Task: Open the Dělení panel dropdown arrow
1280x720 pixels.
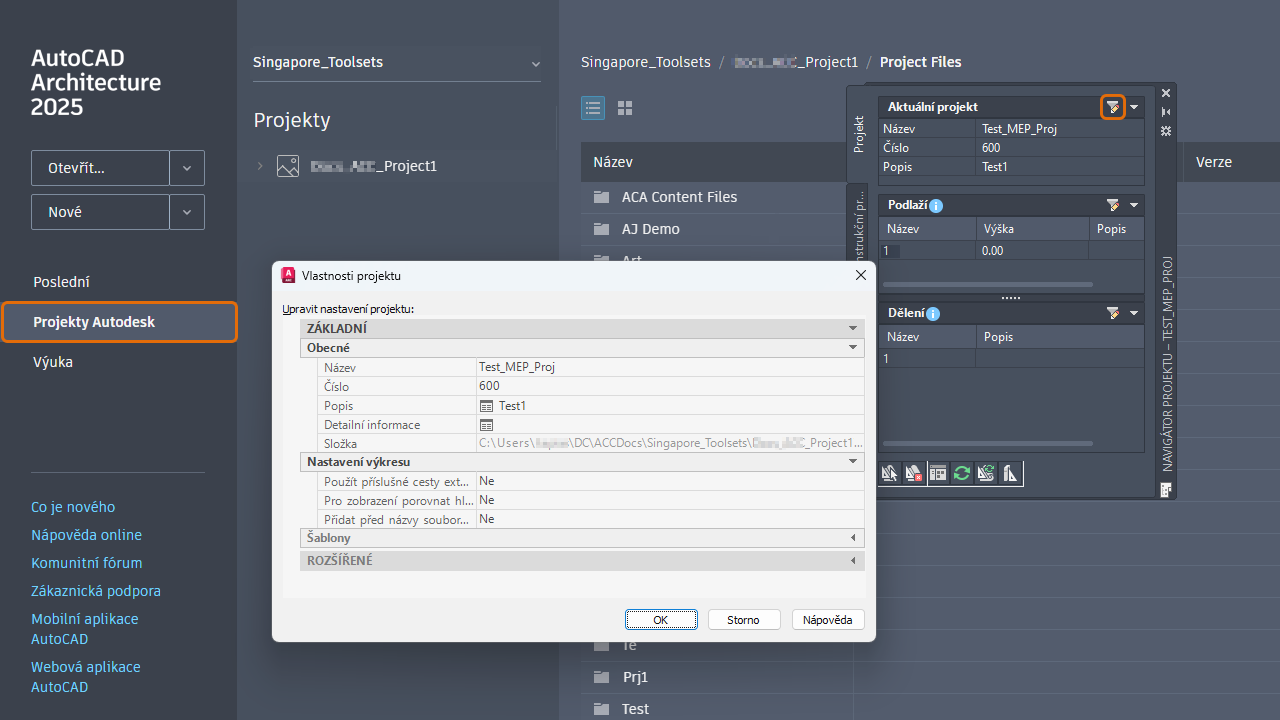Action: tap(1134, 313)
